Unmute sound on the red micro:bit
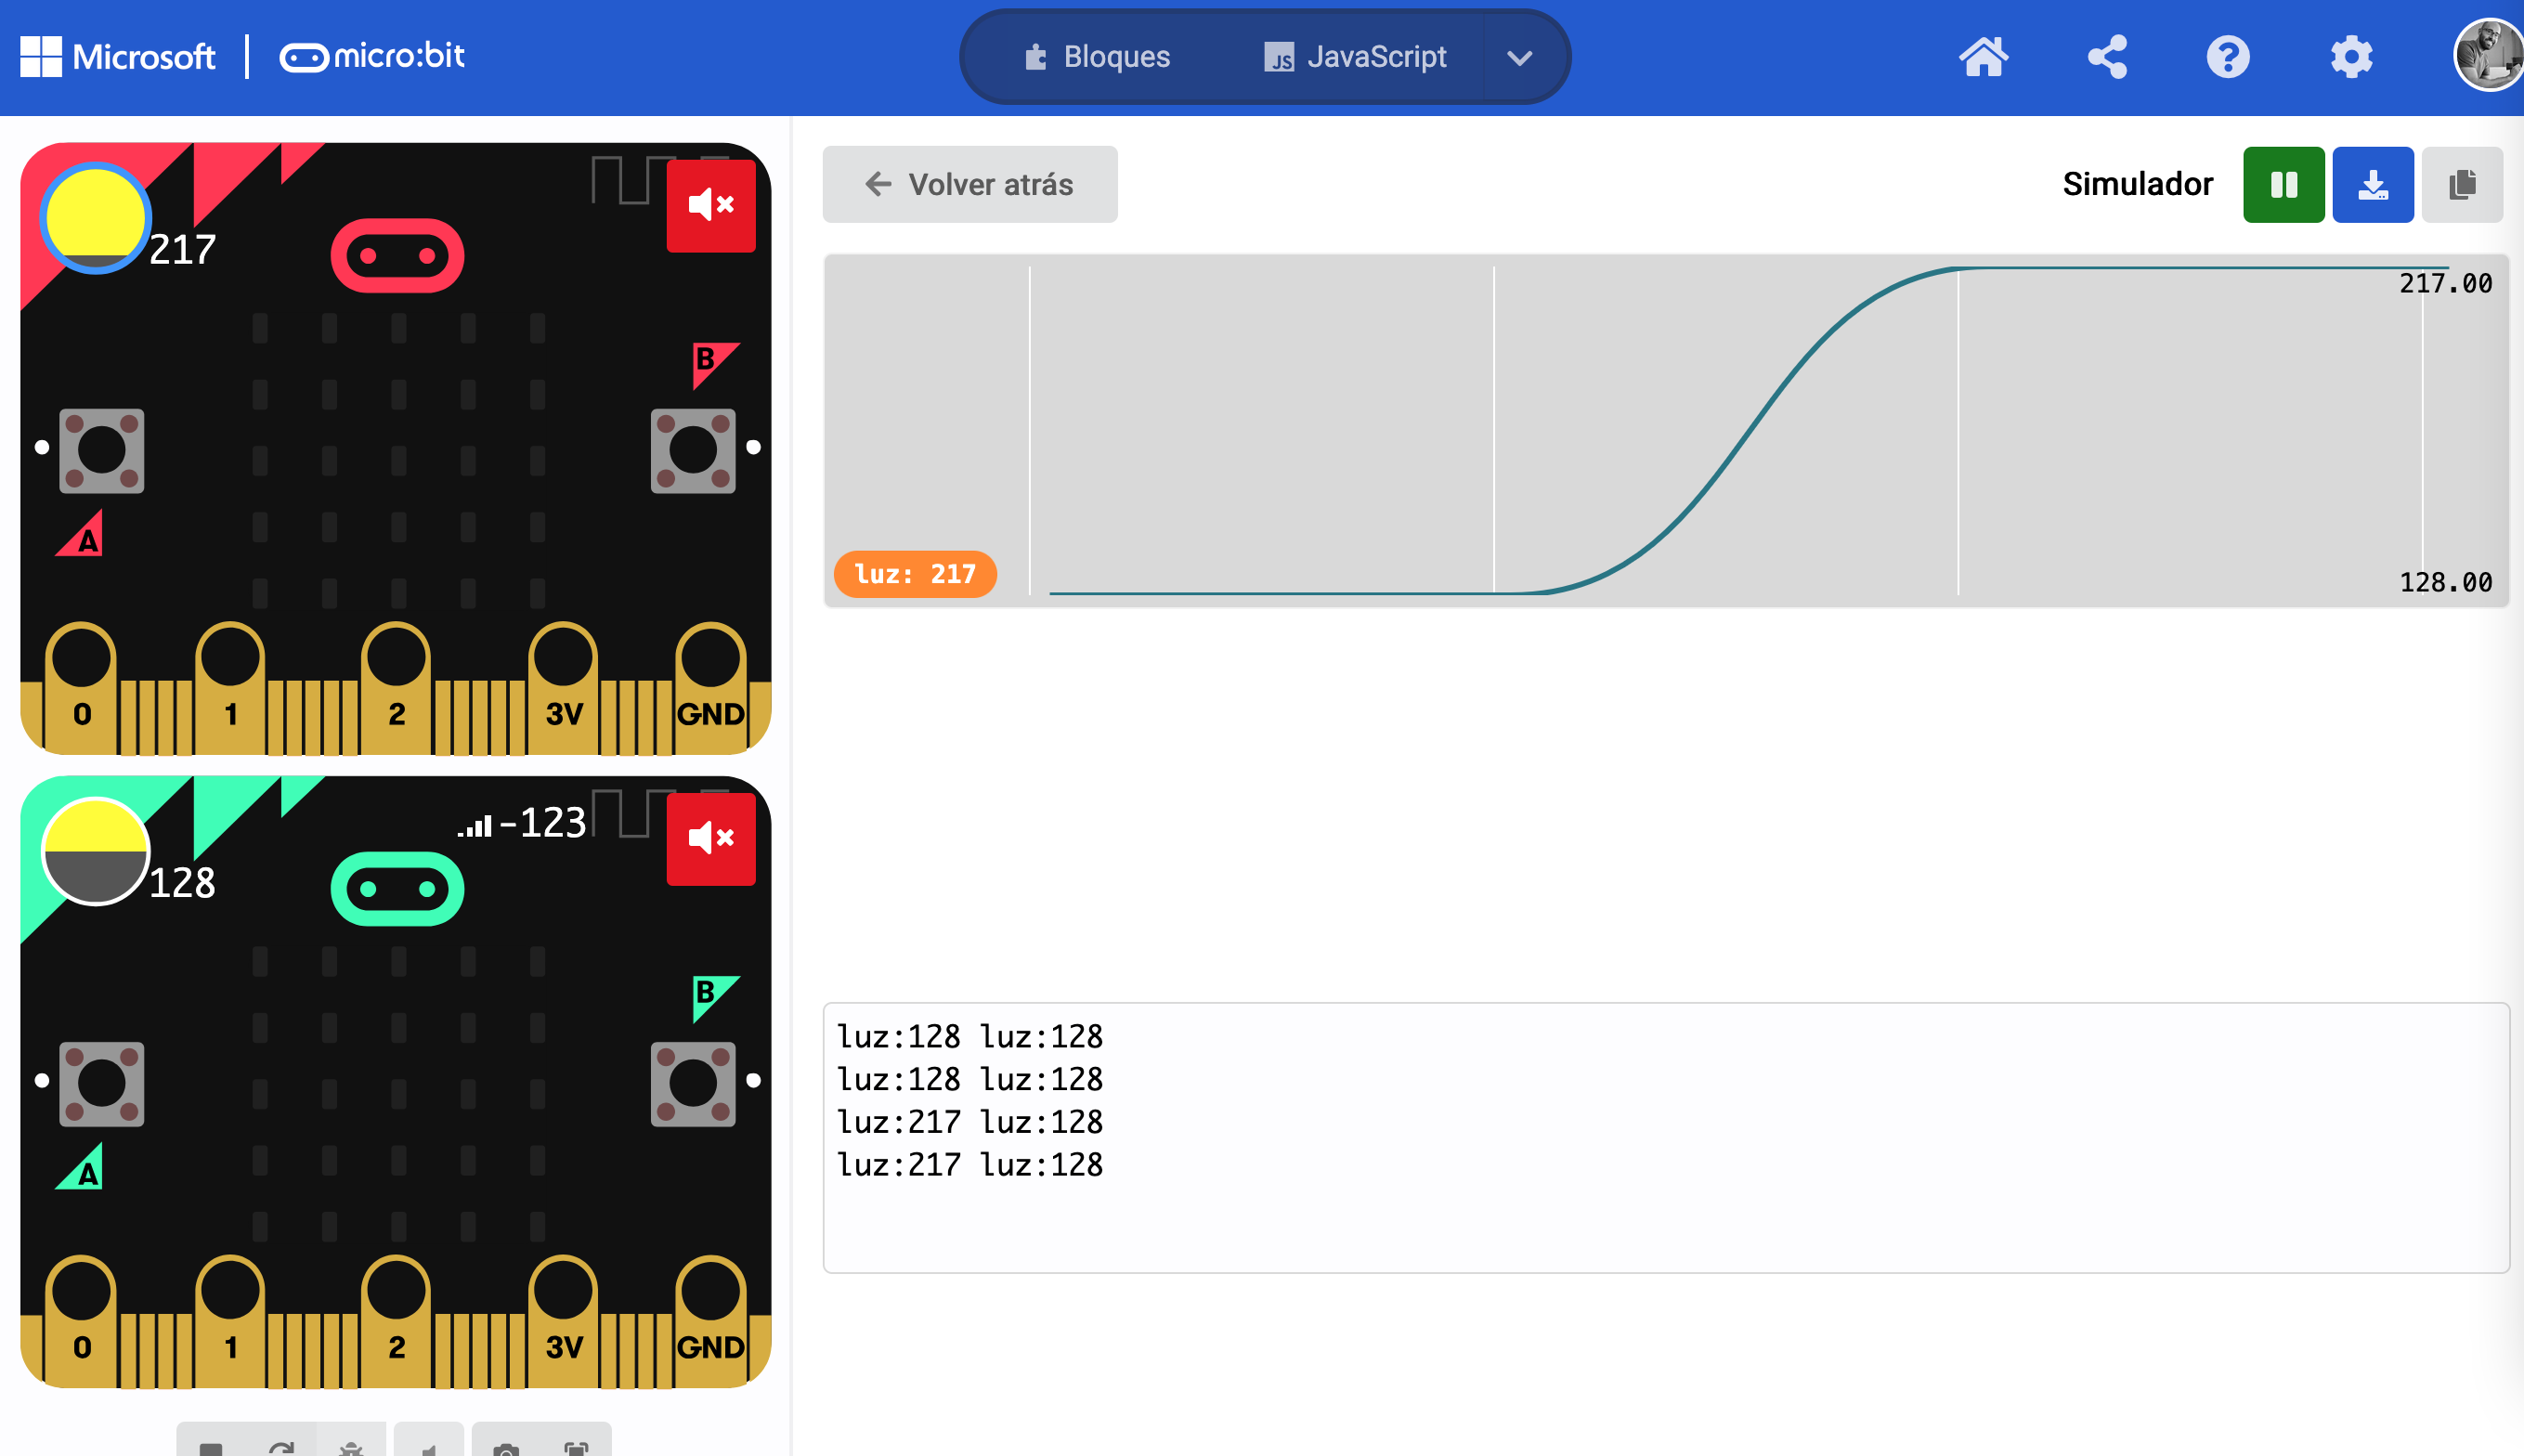 tap(711, 206)
